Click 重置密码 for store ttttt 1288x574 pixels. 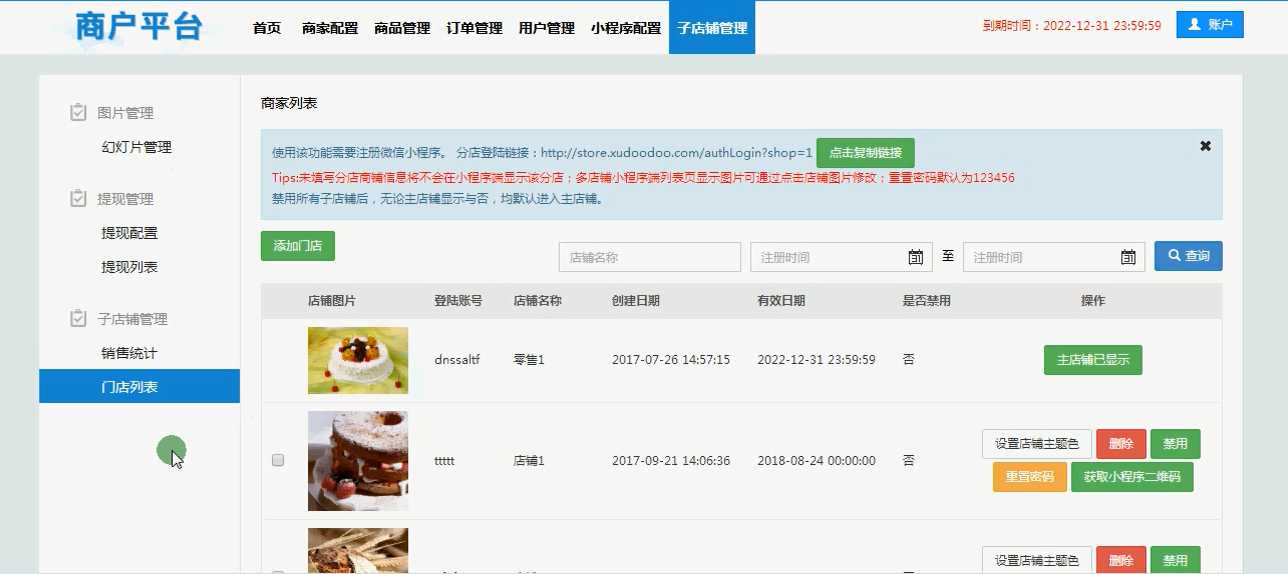[1029, 477]
